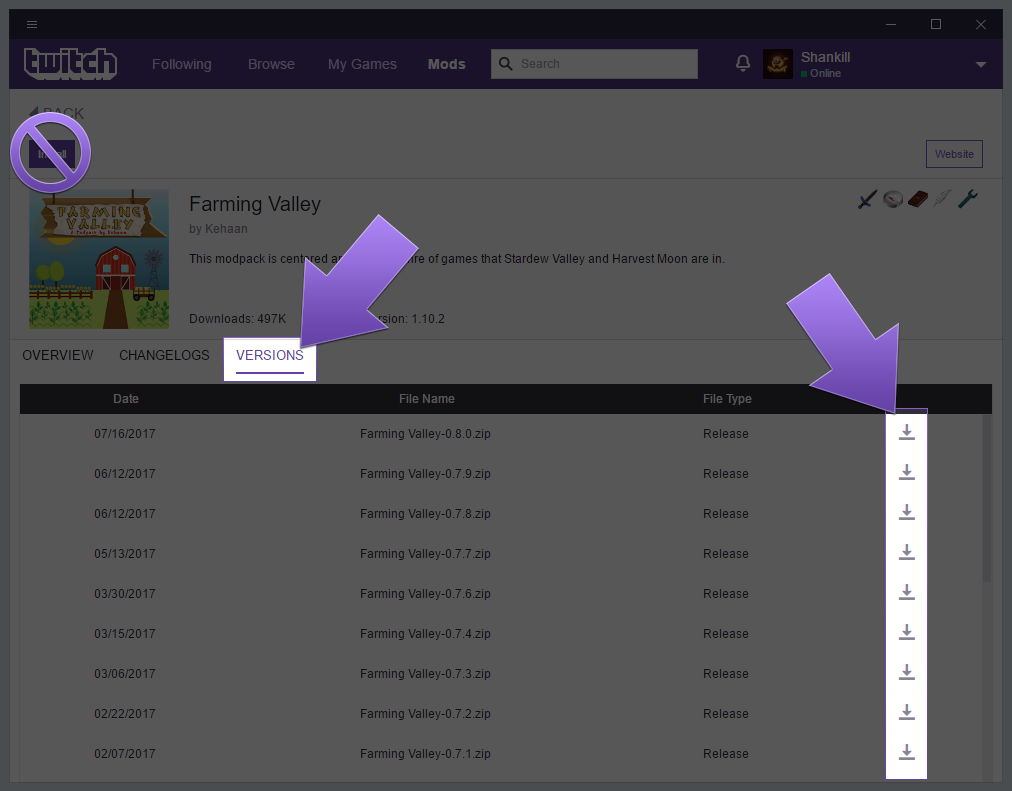
Task: Download Farming Valley-0.7.7.zip
Action: pos(907,552)
